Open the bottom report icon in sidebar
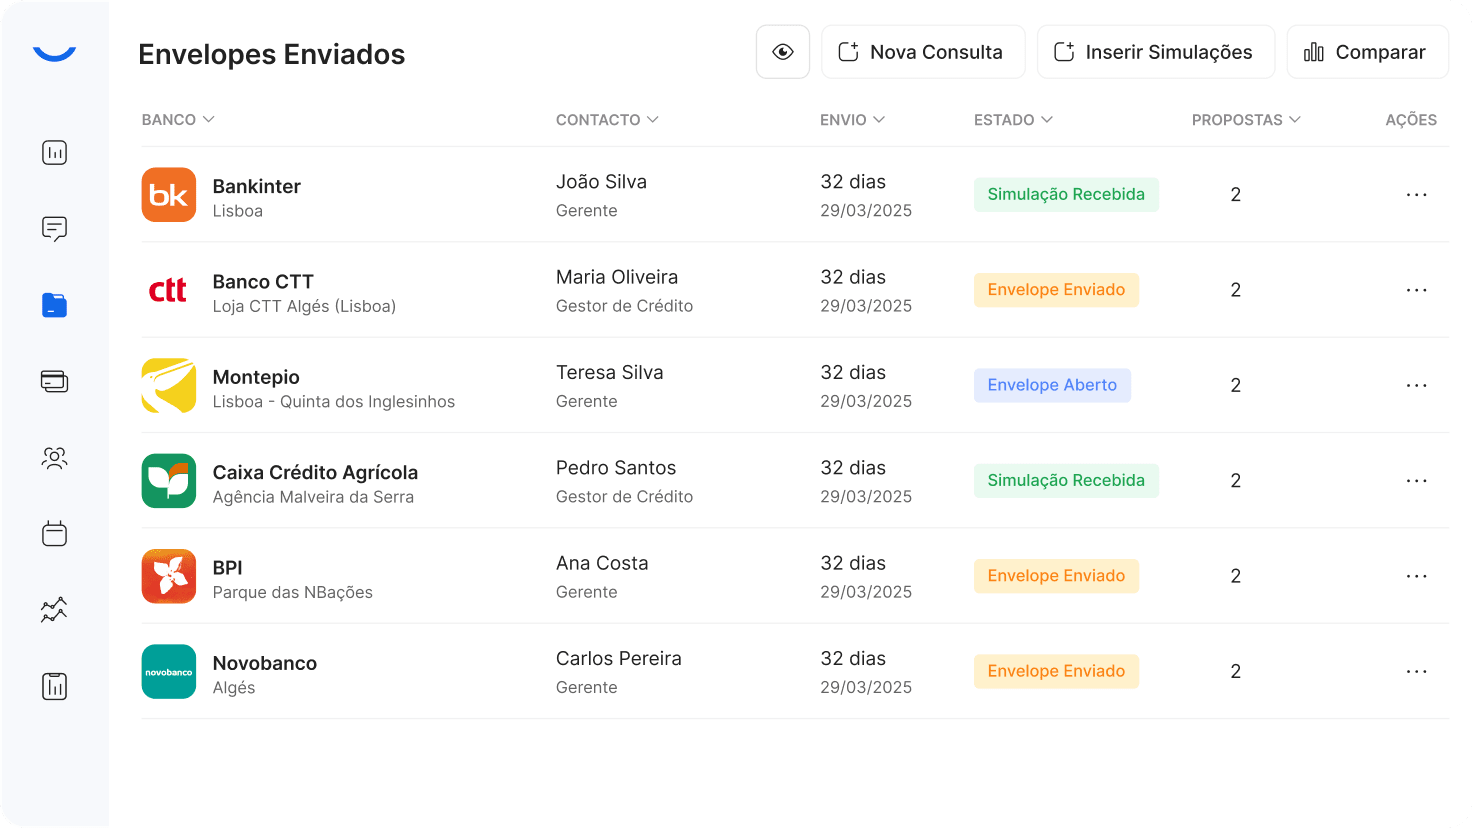 pyautogui.click(x=54, y=686)
